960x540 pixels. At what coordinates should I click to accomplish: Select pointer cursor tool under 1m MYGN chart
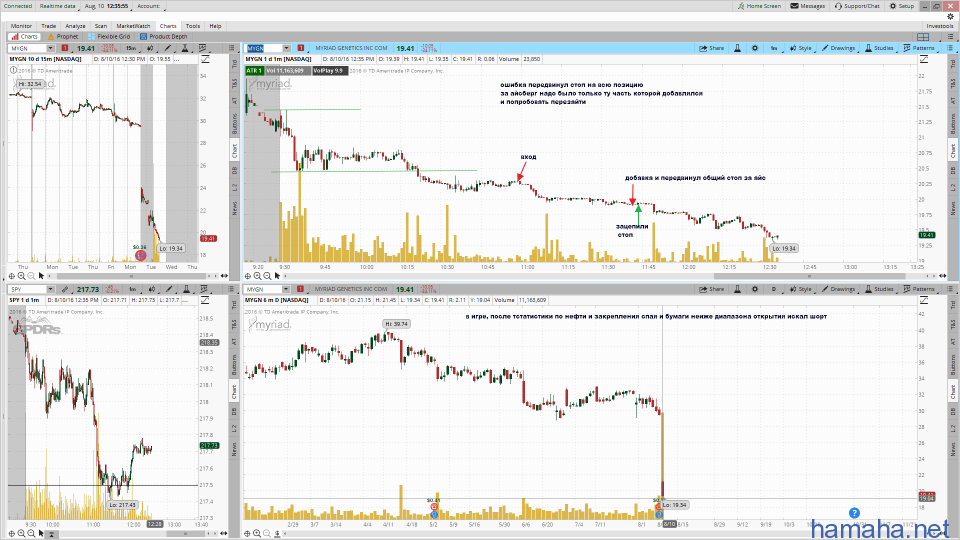(277, 276)
